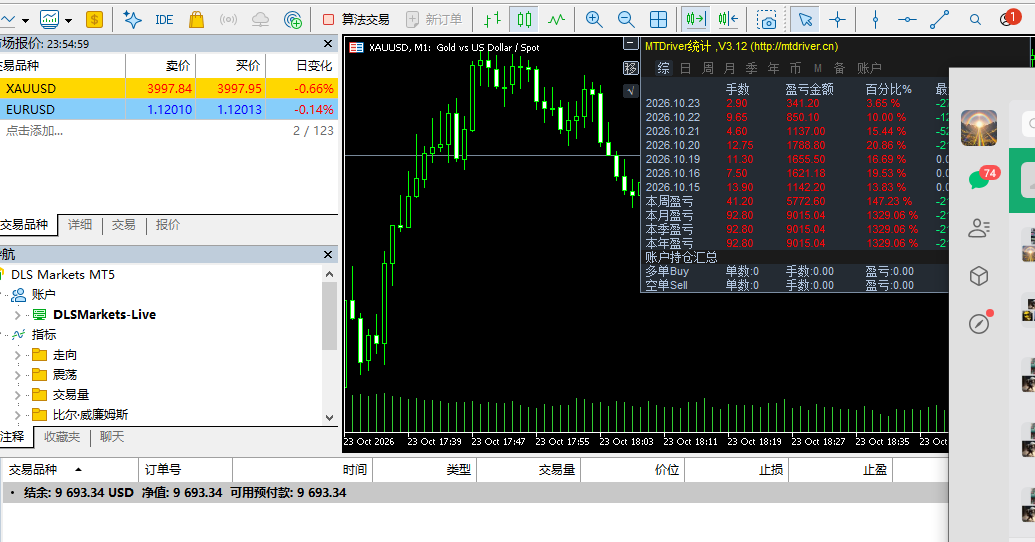Switch to the 详细 tab in Market Watch
Image resolution: width=1035 pixels, height=542 pixels.
click(80, 224)
